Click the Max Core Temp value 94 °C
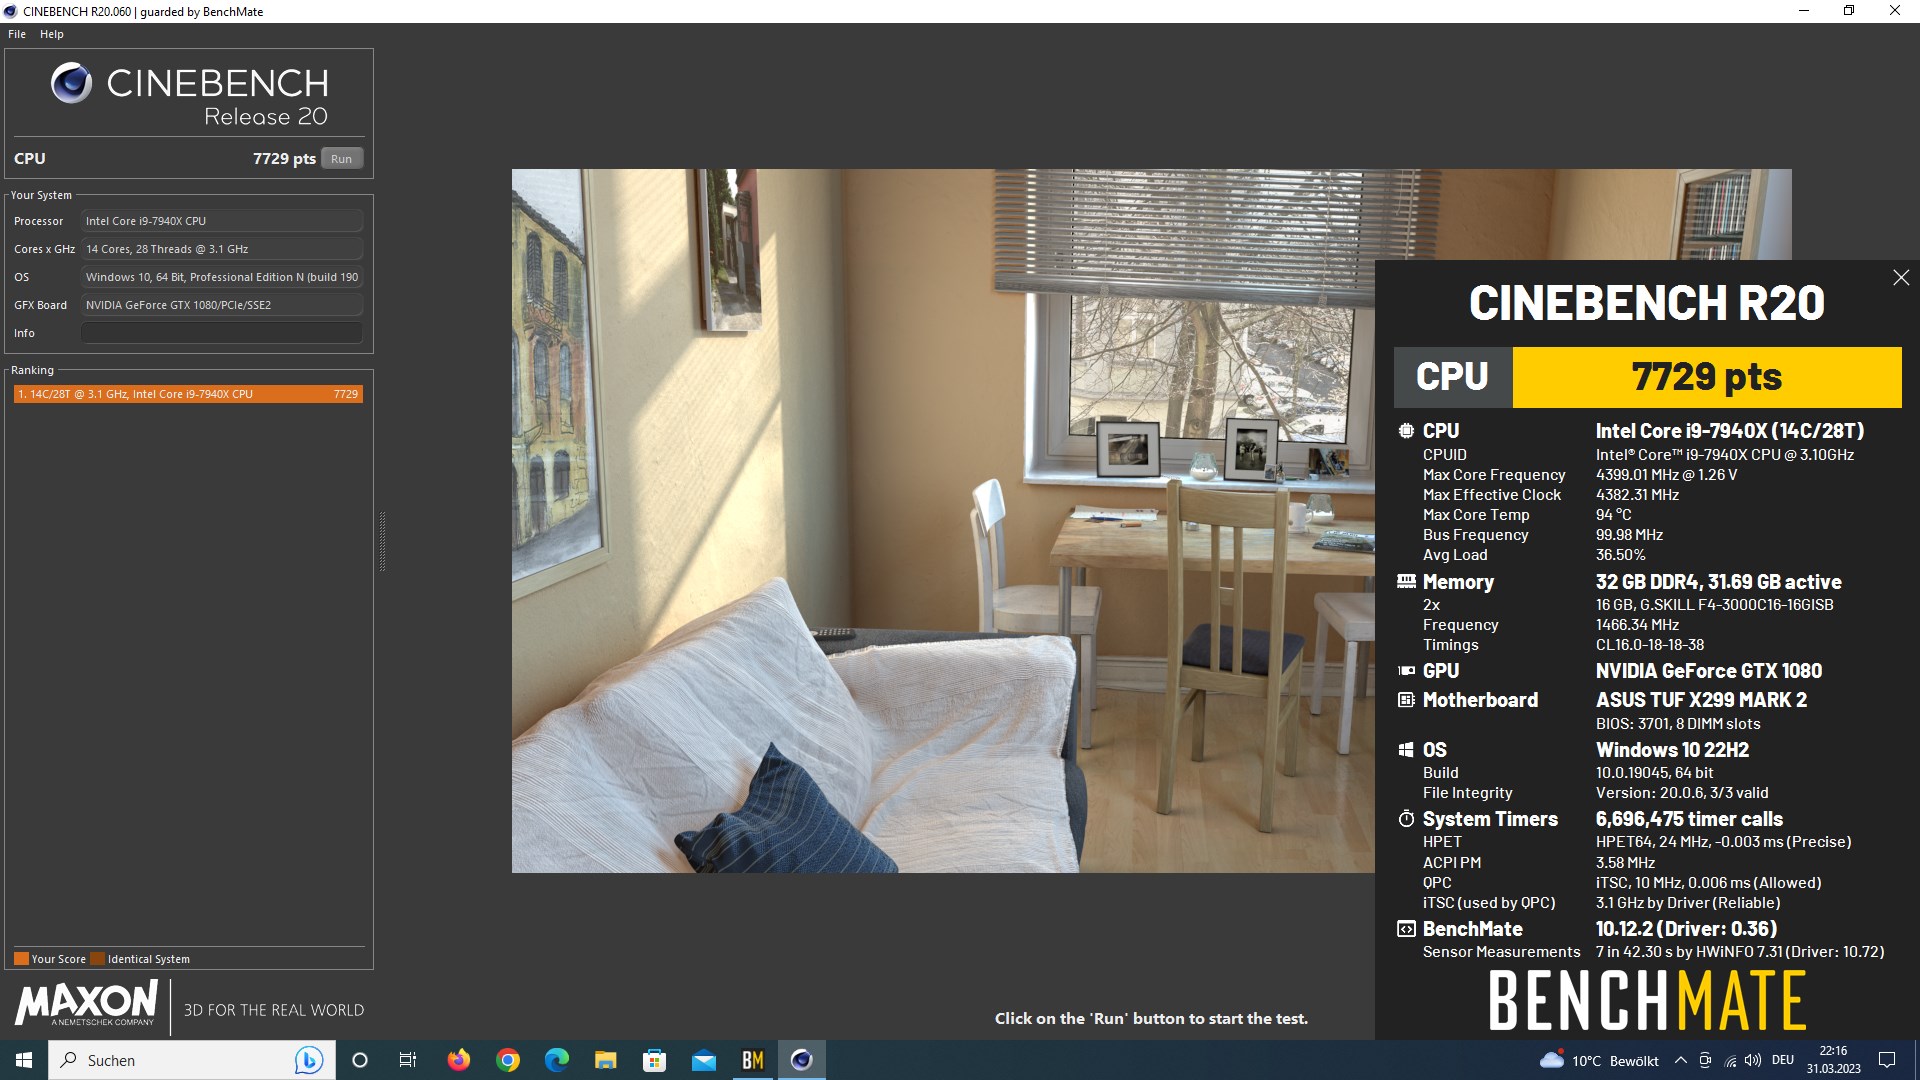Image resolution: width=1920 pixels, height=1080 pixels. 1613,515
